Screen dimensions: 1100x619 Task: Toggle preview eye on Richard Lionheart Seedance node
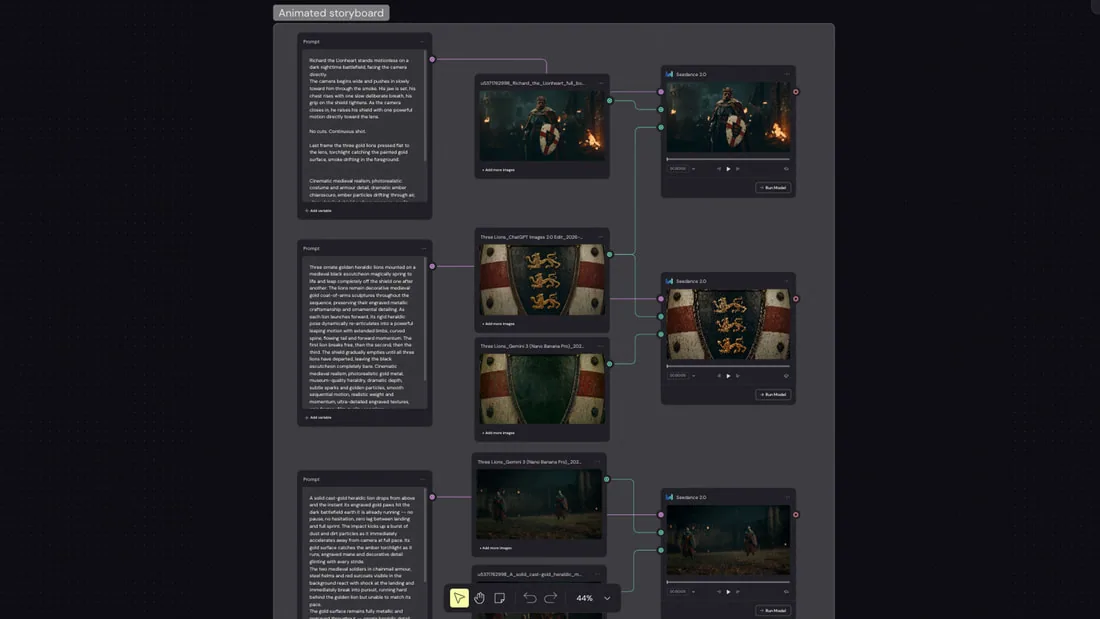(x=786, y=169)
